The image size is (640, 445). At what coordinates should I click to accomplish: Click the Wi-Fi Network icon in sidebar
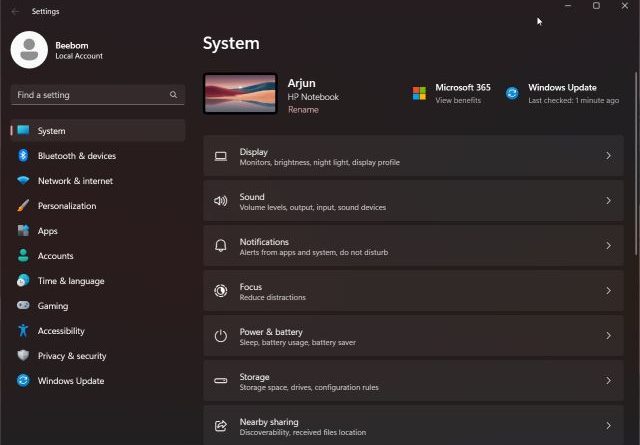[23, 180]
